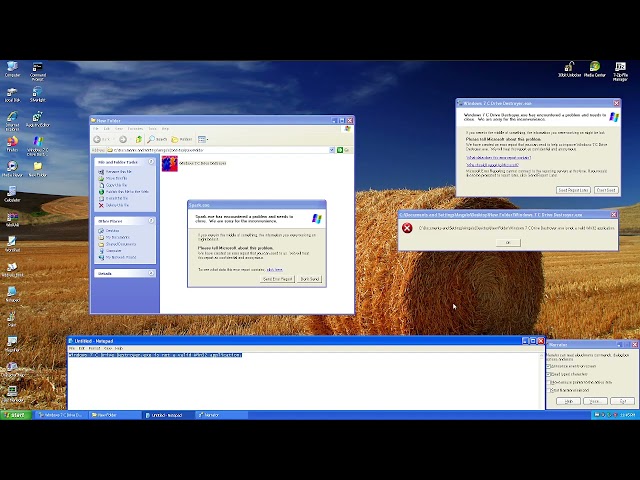Select Windows 7 C Drive Destroyer file in folder
The width and height of the screenshot is (640, 480).
tap(194, 163)
